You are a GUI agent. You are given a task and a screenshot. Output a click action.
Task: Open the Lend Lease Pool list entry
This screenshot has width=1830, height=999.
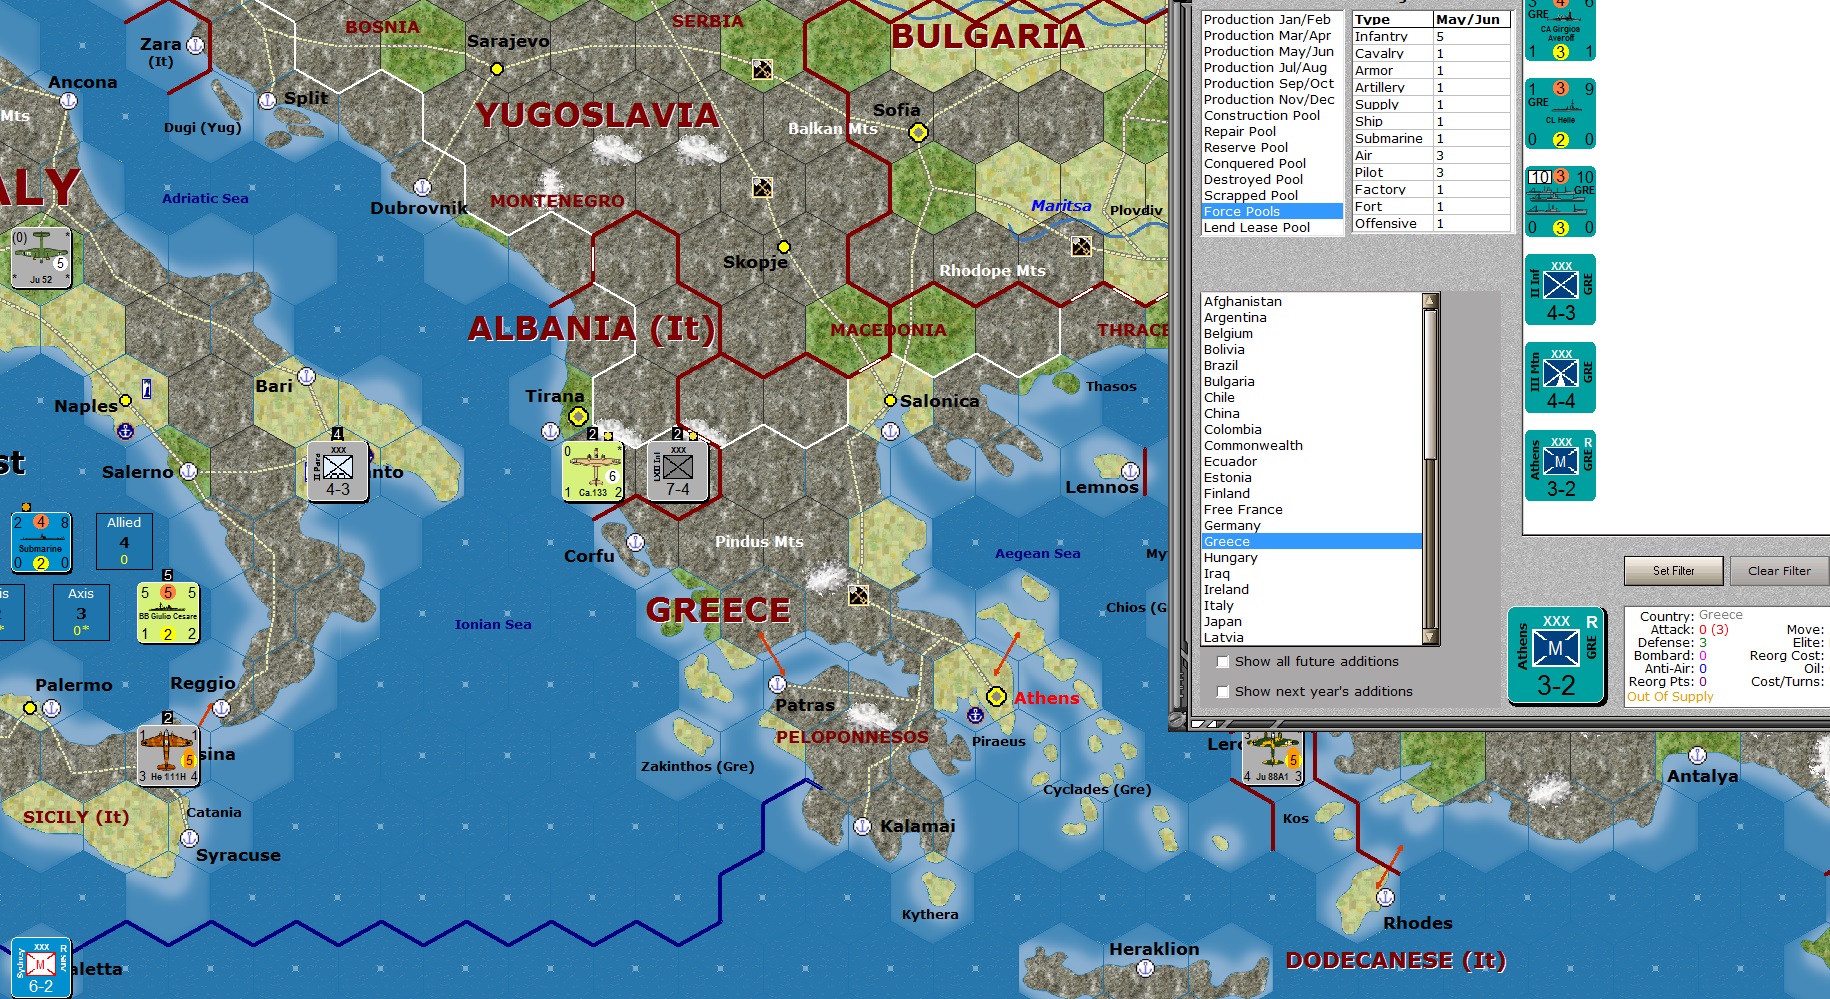tap(1272, 227)
